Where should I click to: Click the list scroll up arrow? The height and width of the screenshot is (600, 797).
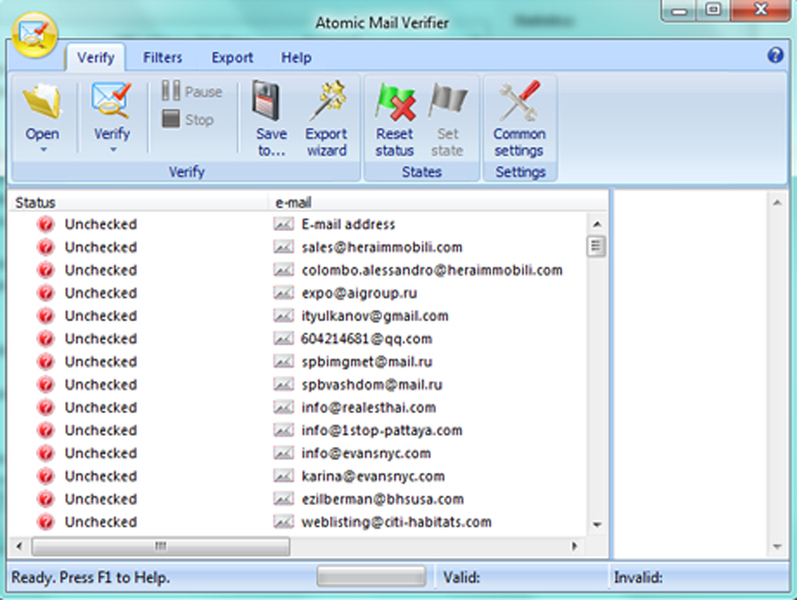[597, 224]
